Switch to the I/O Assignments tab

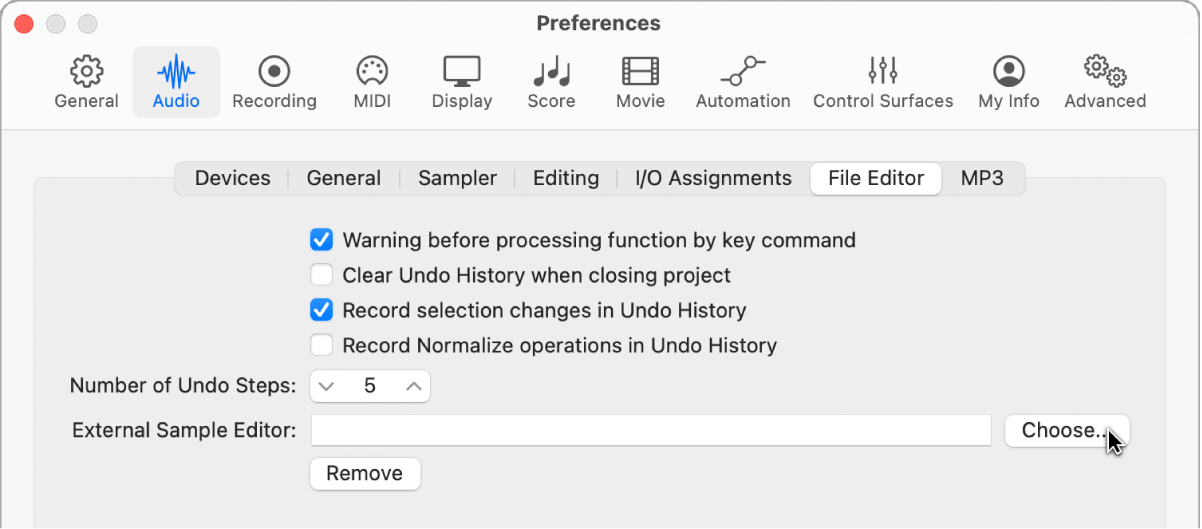(x=713, y=179)
